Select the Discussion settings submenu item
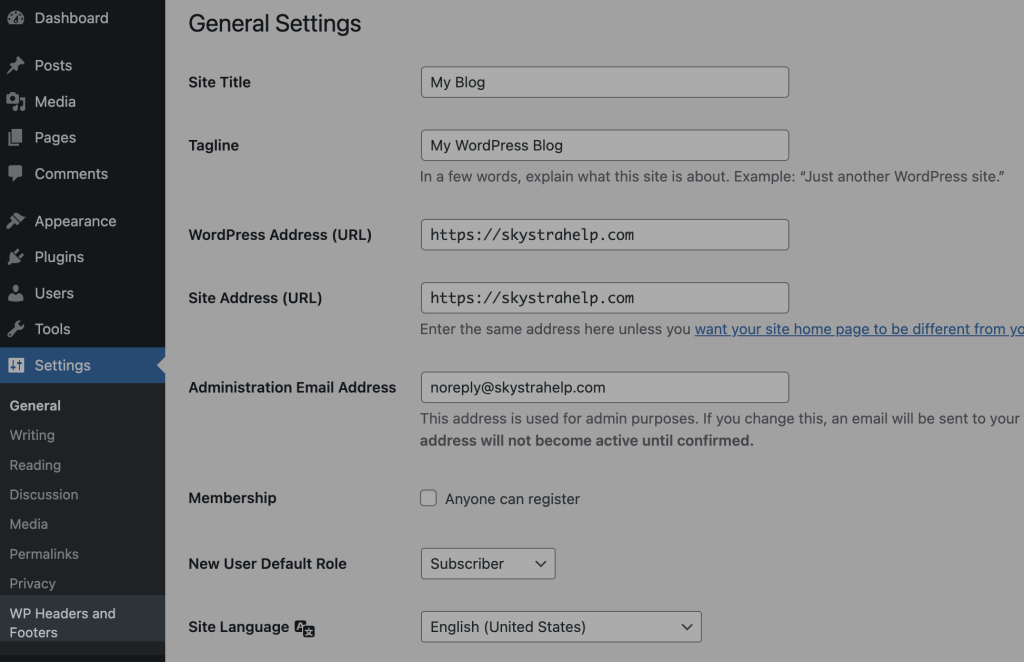This screenshot has height=662, width=1024. tap(44, 494)
